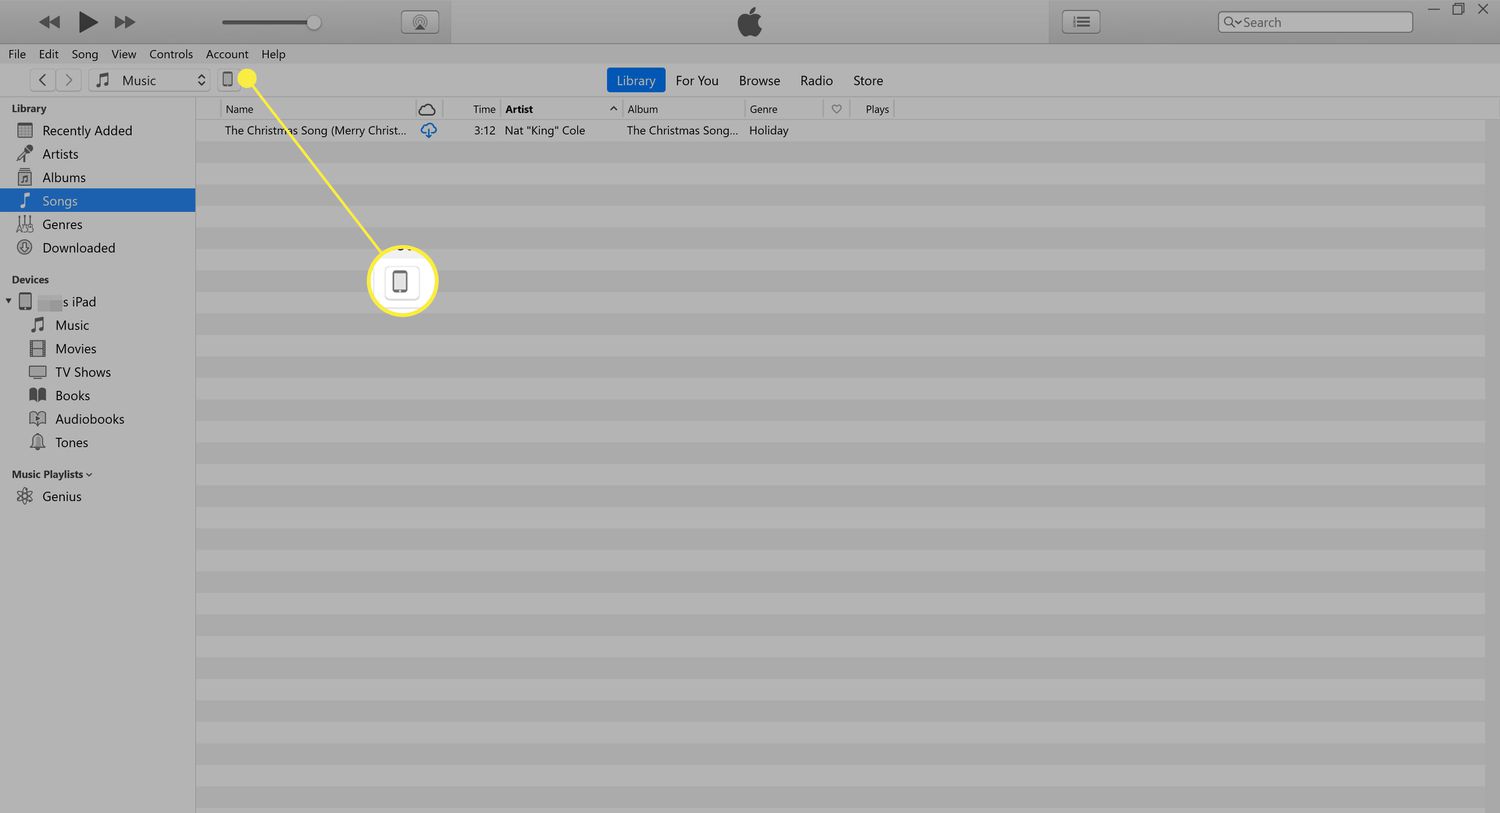Click inside the Search field
Viewport: 1500px width, 813px height.
tap(1322, 22)
